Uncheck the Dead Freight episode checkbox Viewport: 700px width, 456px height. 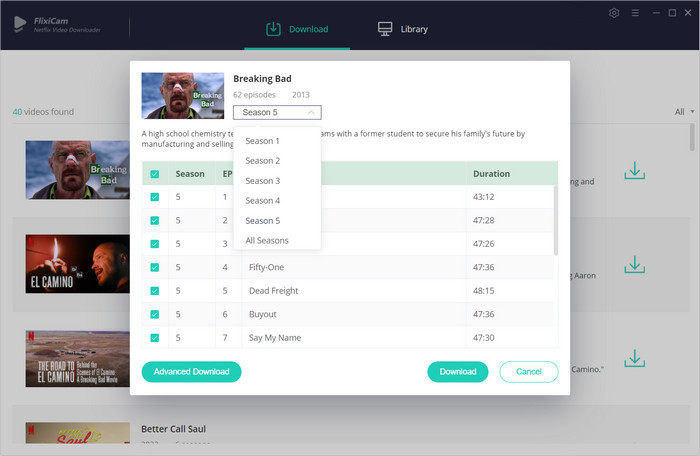(x=154, y=291)
